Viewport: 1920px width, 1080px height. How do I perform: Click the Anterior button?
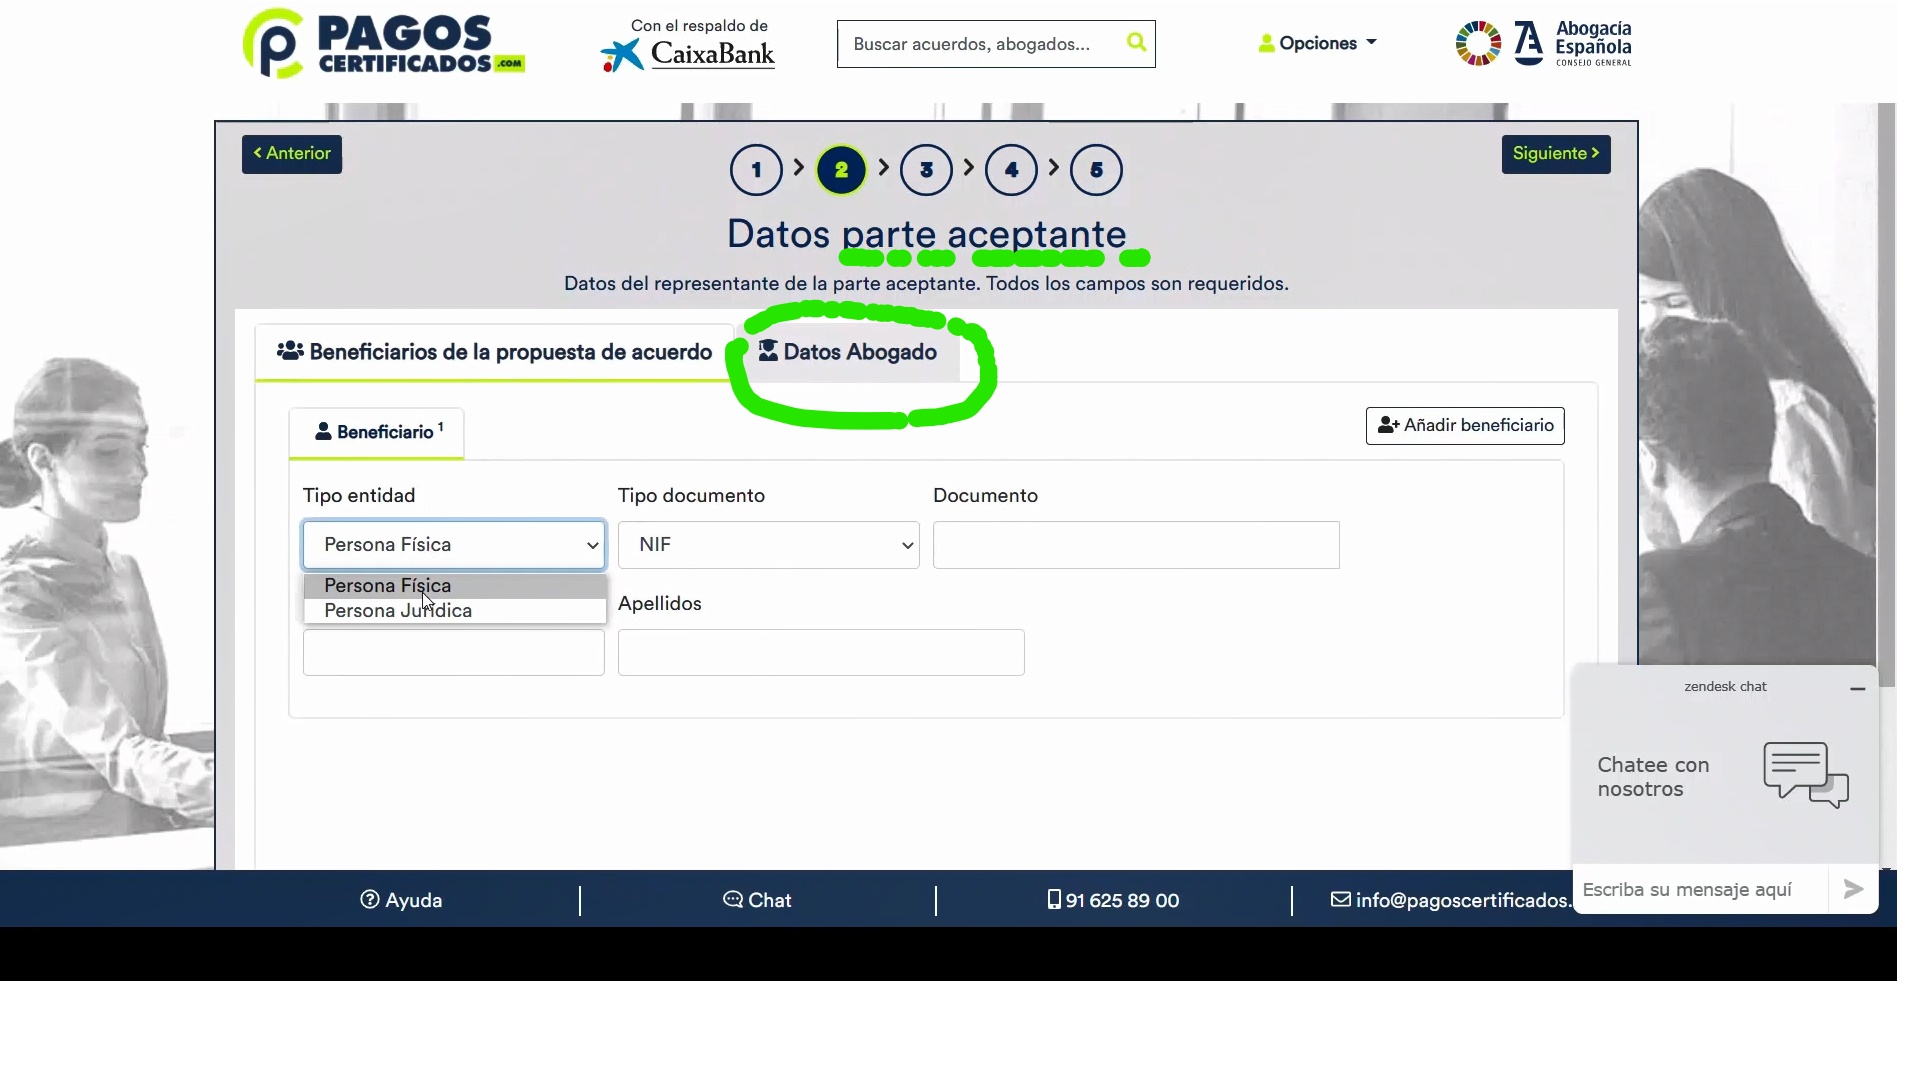[291, 154]
